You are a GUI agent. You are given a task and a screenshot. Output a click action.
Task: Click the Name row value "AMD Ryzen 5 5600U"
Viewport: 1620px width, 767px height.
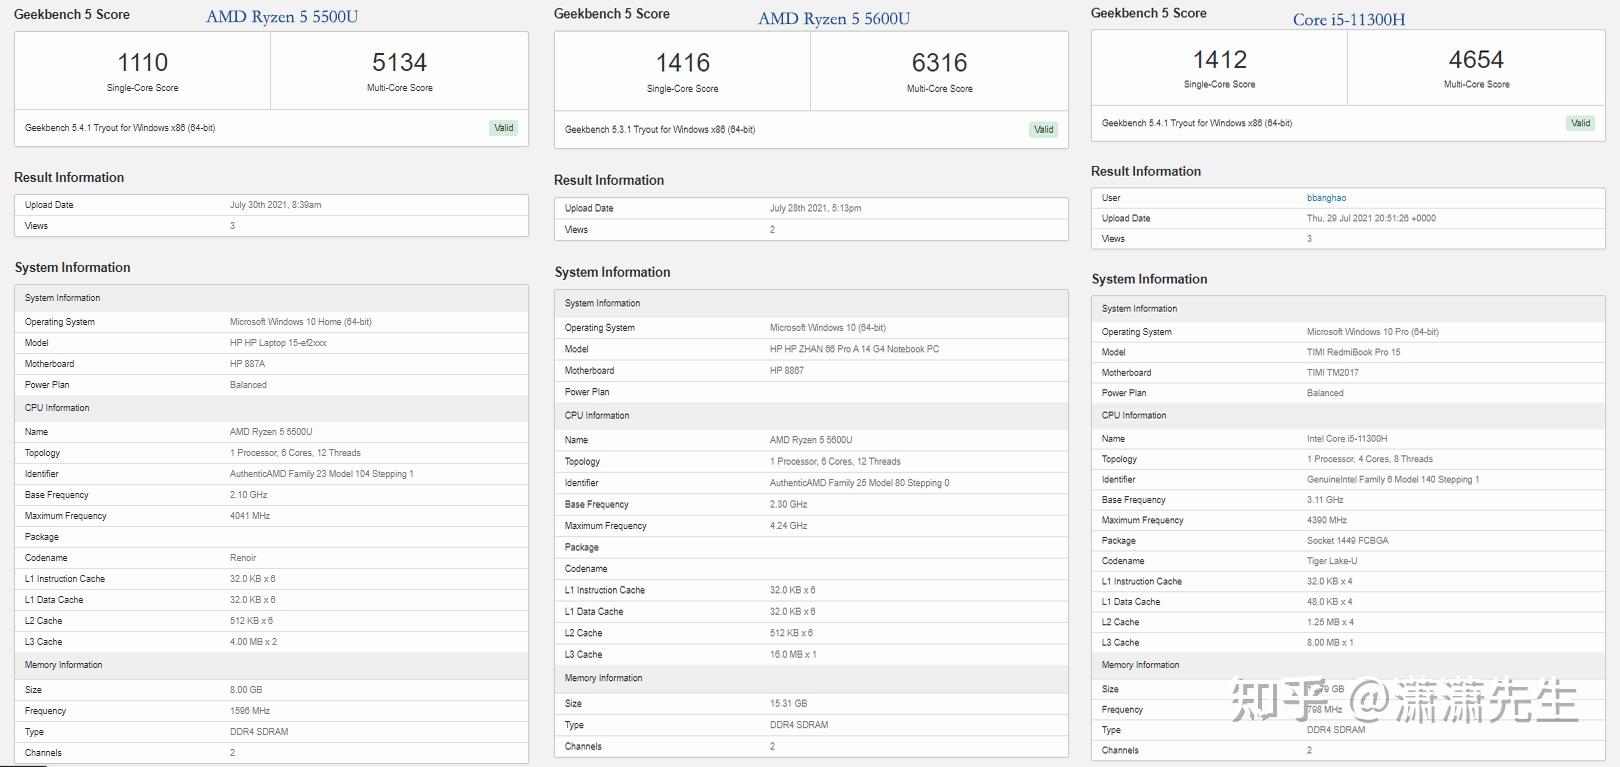pyautogui.click(x=811, y=440)
